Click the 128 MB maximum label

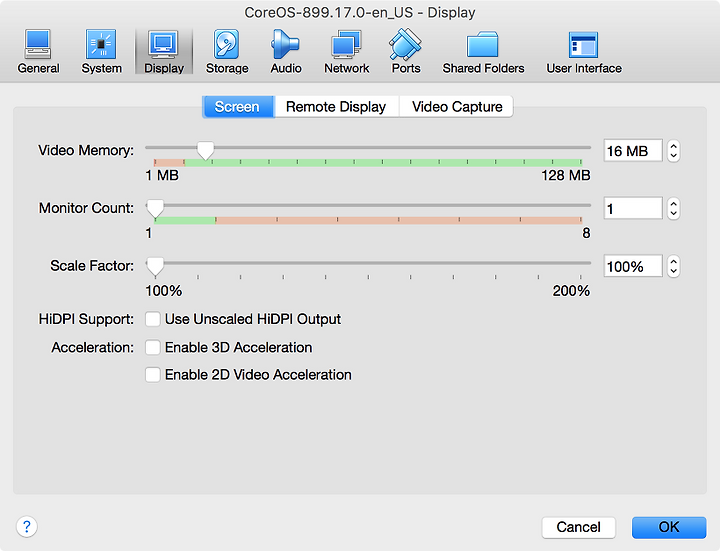pos(565,175)
